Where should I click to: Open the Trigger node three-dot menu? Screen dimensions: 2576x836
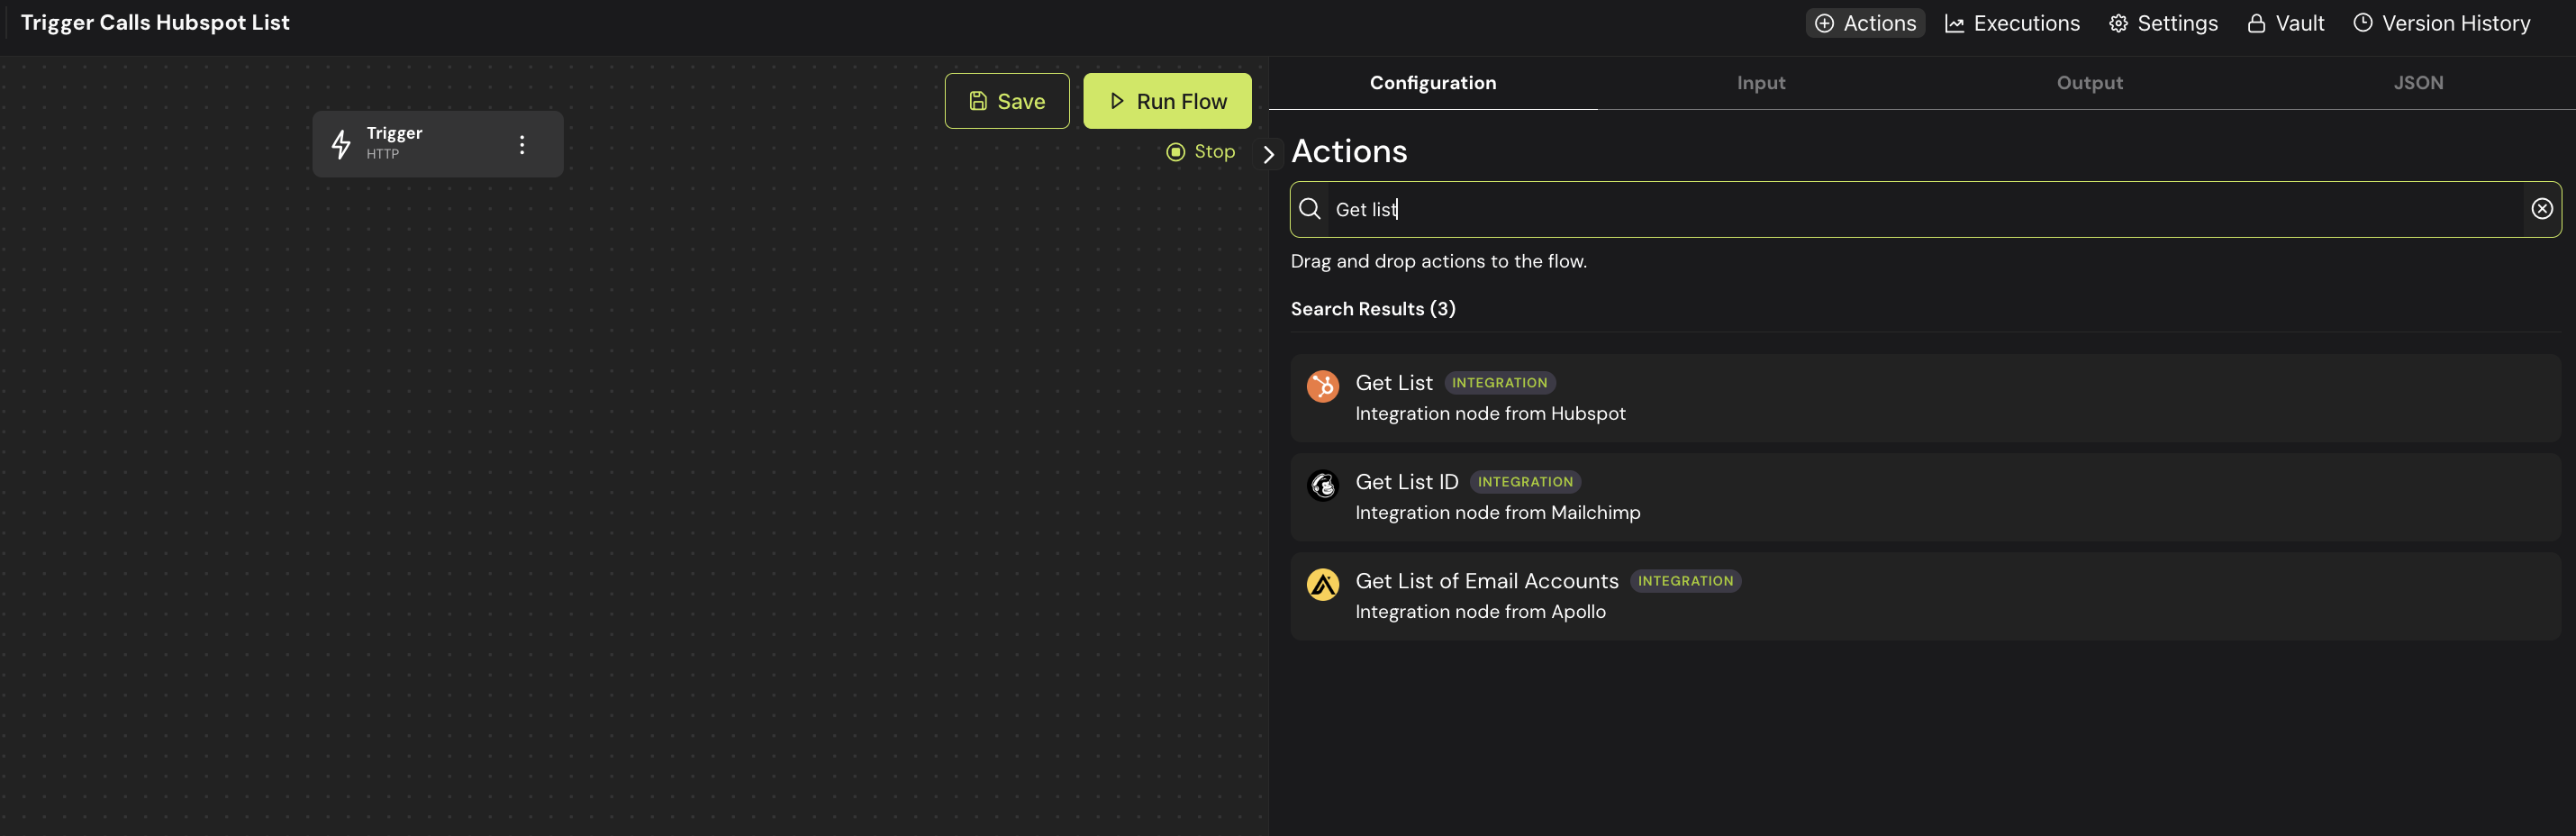point(521,144)
